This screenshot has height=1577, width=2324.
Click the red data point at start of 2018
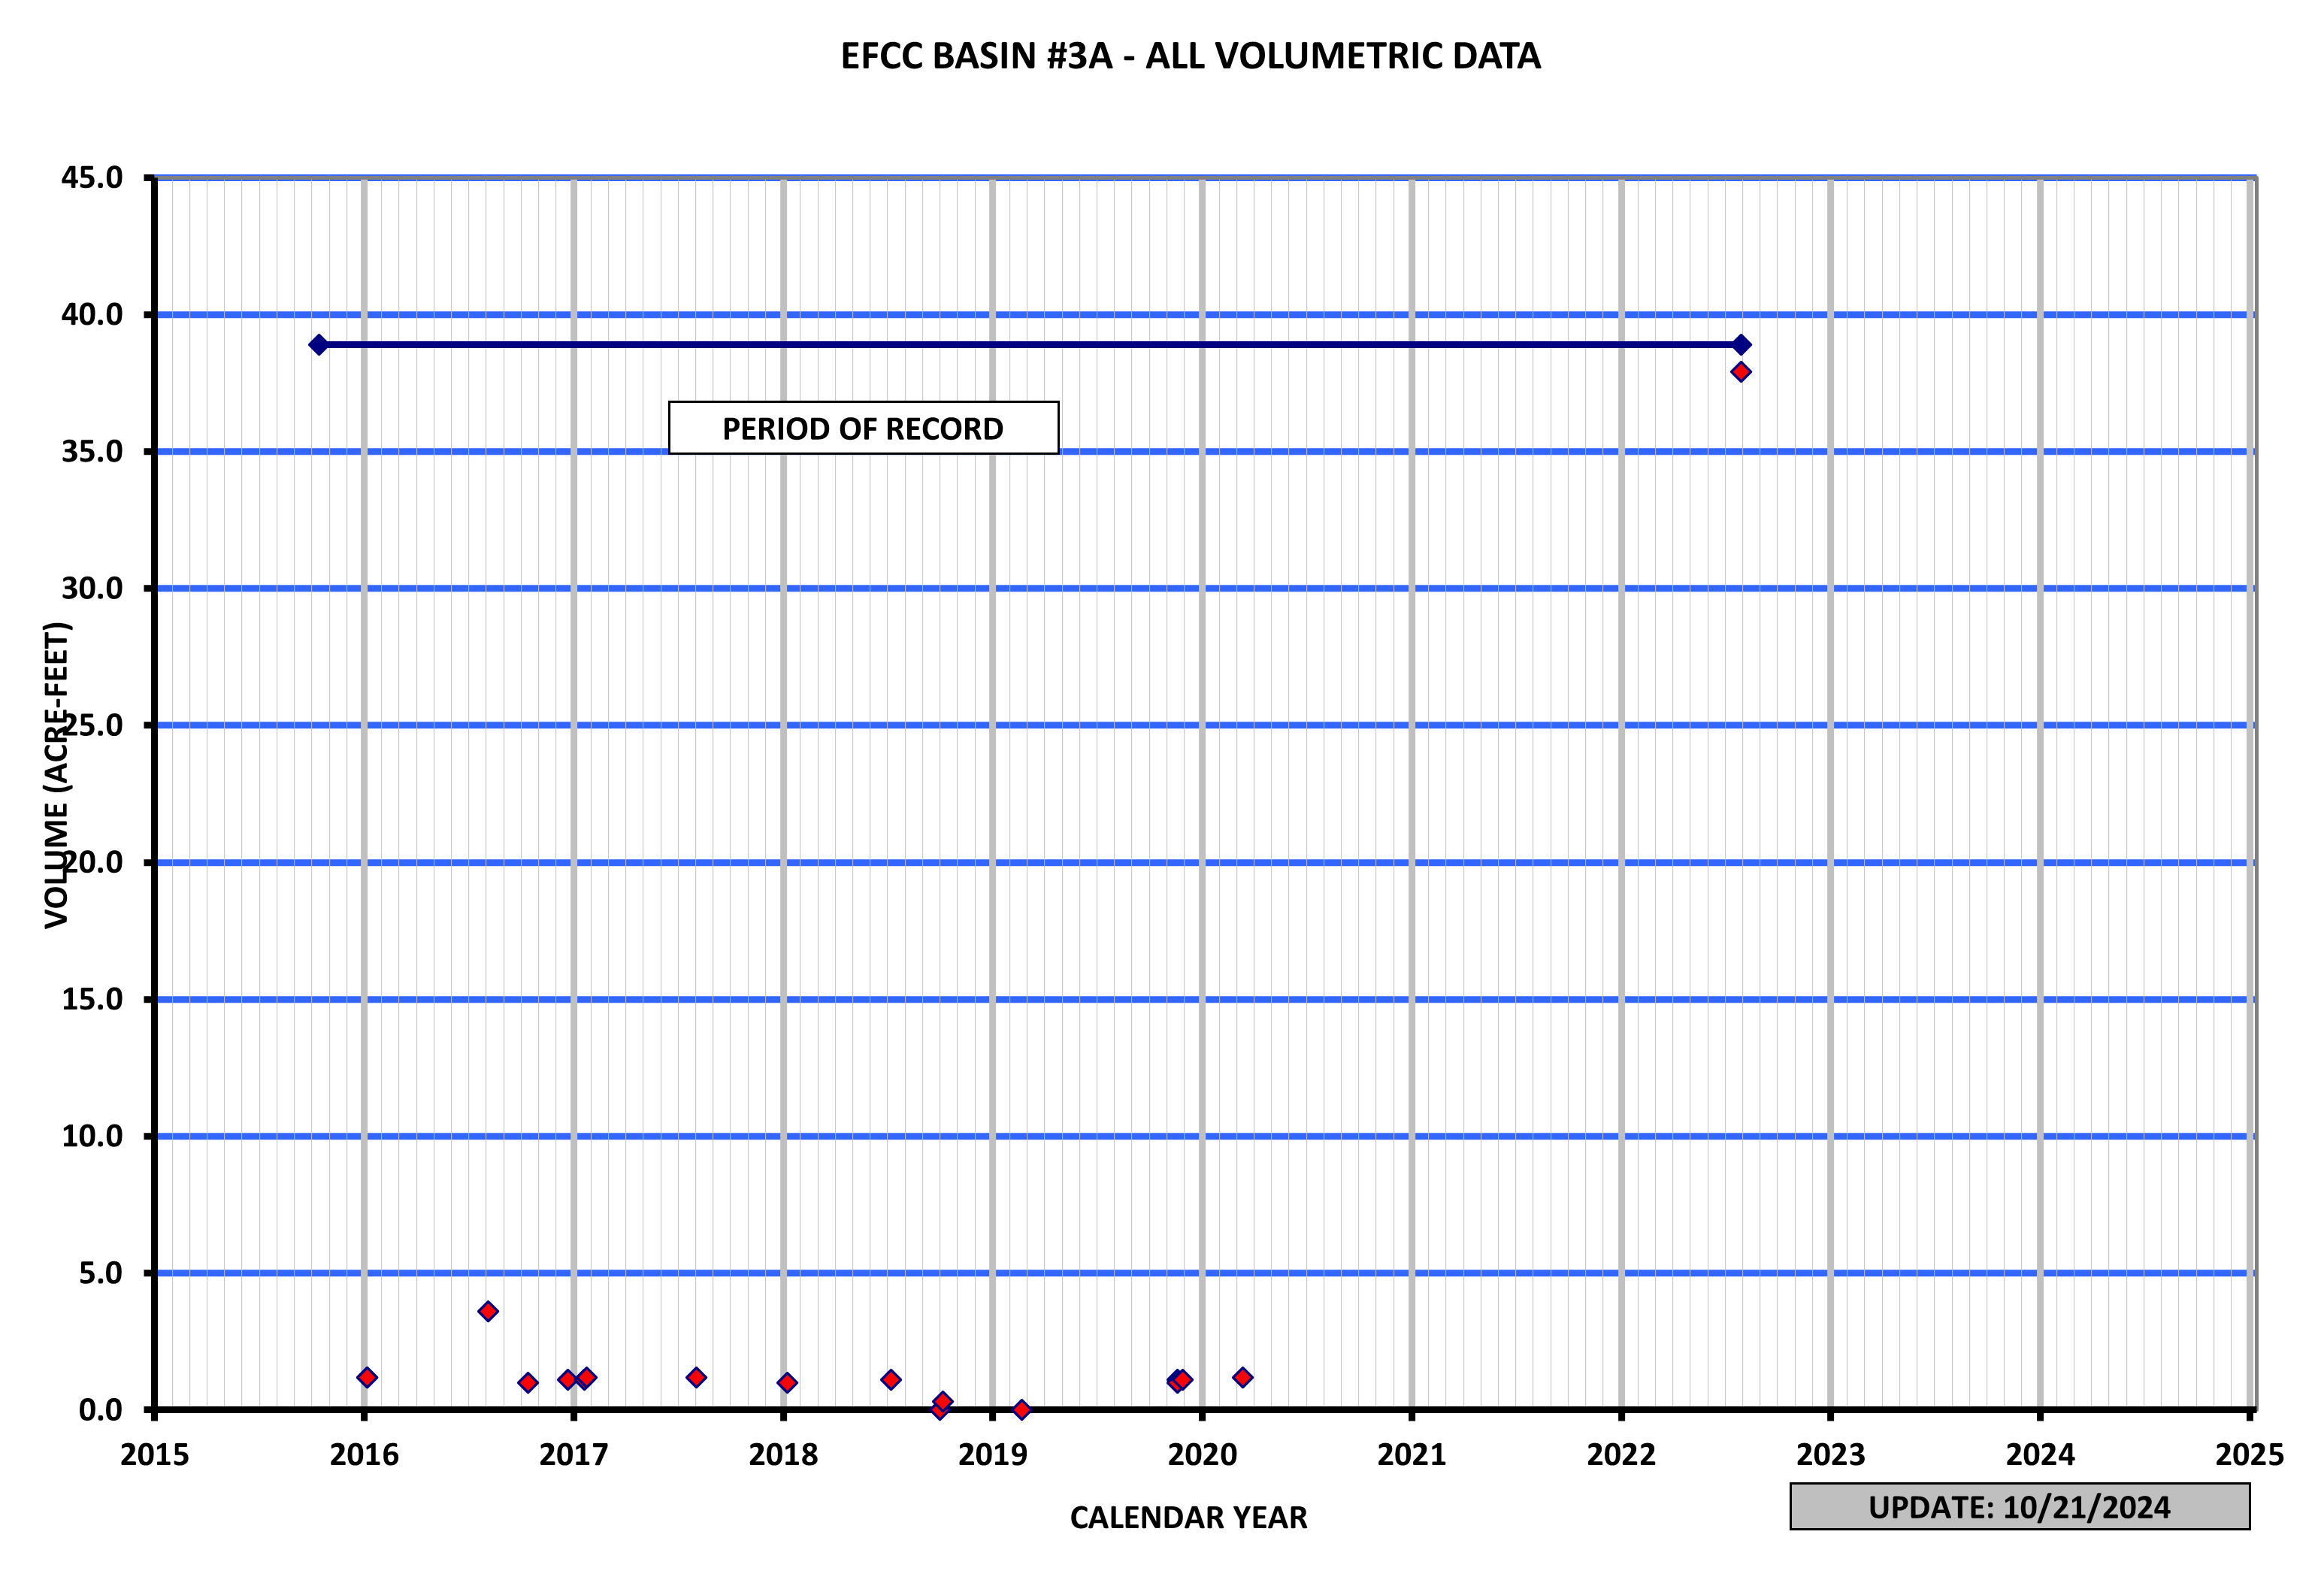point(787,1382)
